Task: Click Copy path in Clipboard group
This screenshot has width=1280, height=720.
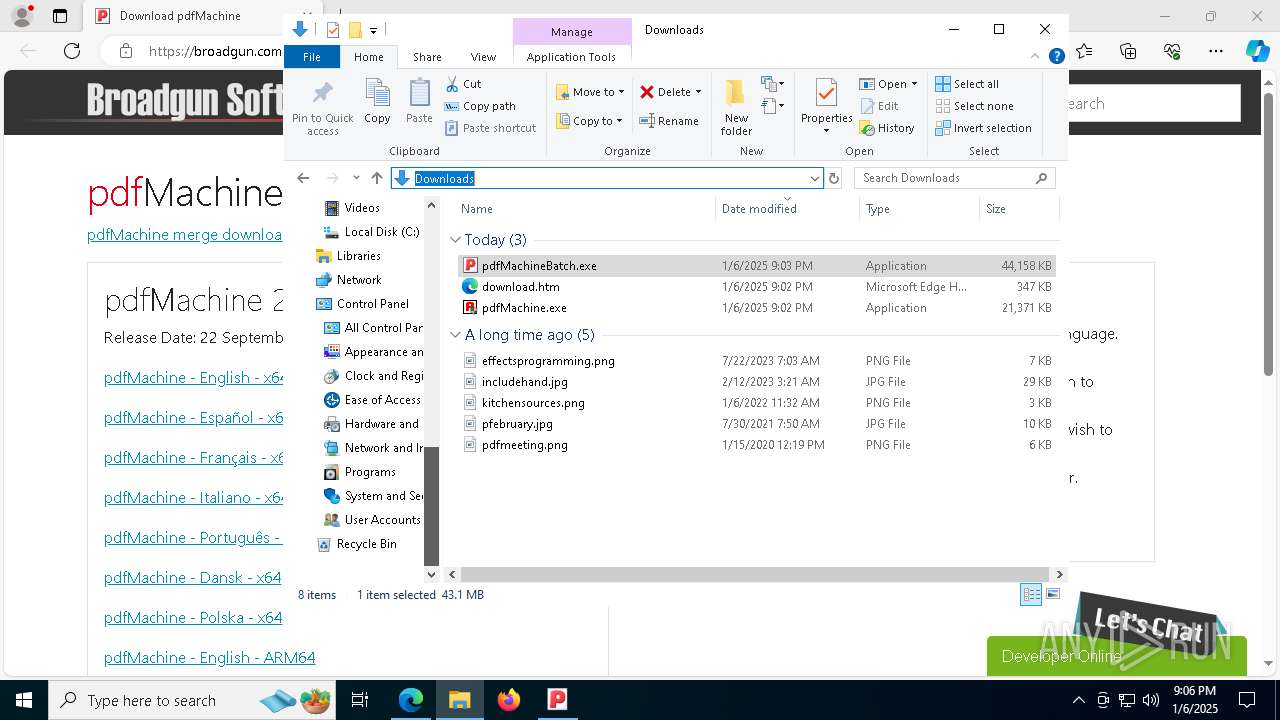Action: (x=480, y=106)
